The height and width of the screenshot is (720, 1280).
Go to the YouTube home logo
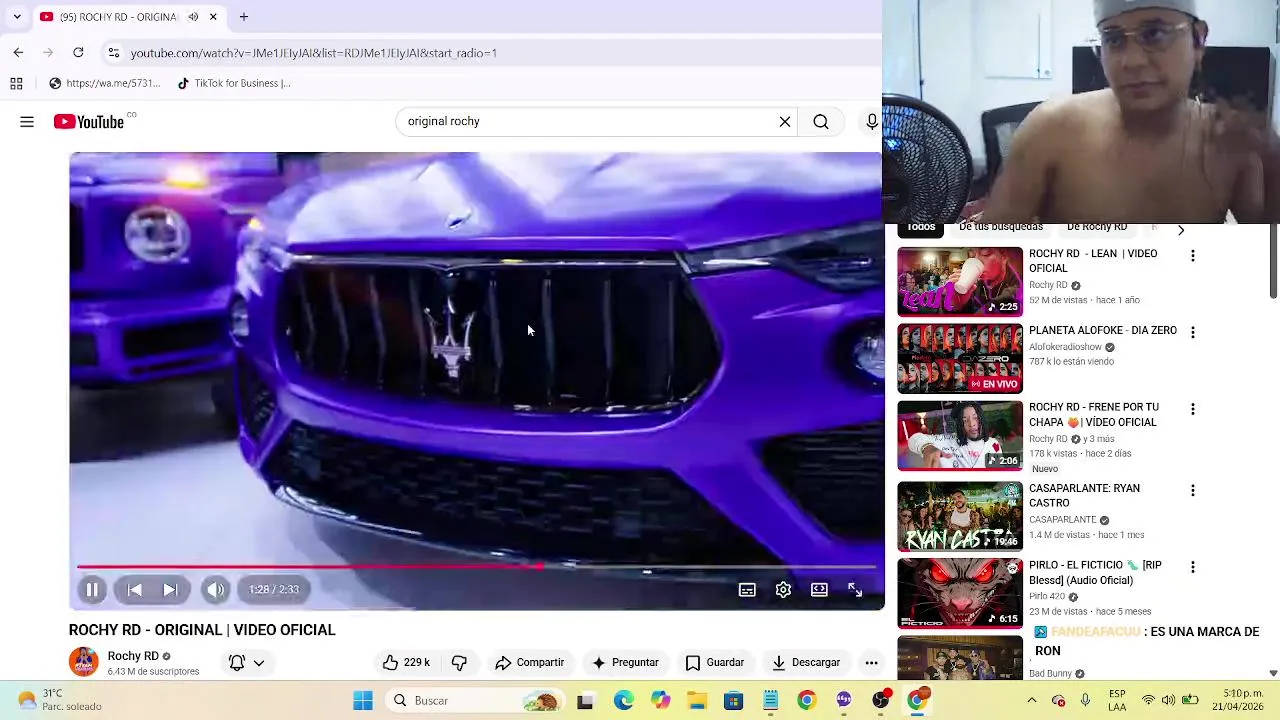[90, 121]
